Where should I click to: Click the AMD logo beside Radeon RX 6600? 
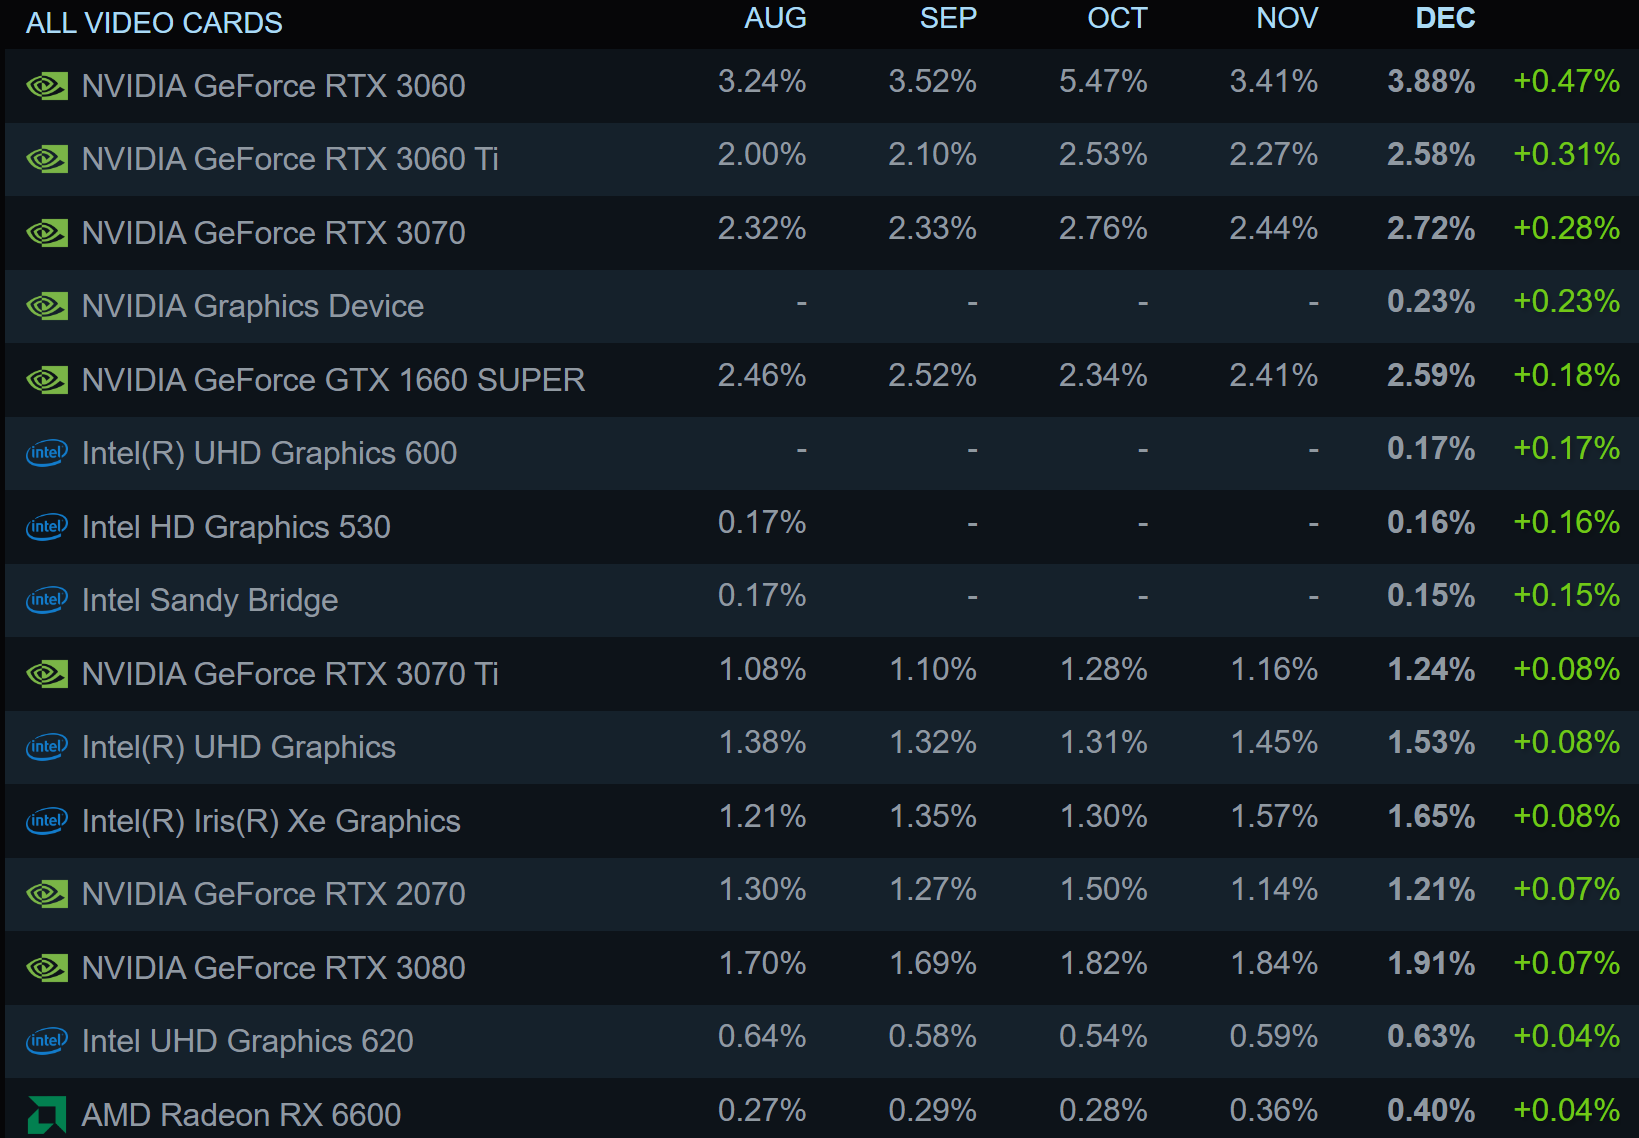pos(47,1114)
